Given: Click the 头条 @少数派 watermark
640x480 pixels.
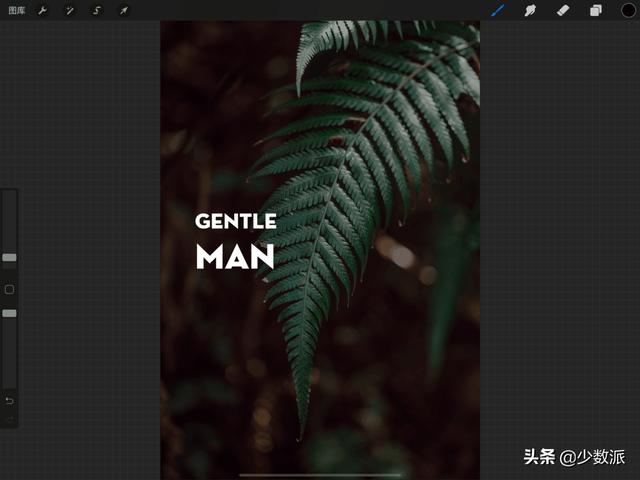Looking at the screenshot, I should 574,457.
